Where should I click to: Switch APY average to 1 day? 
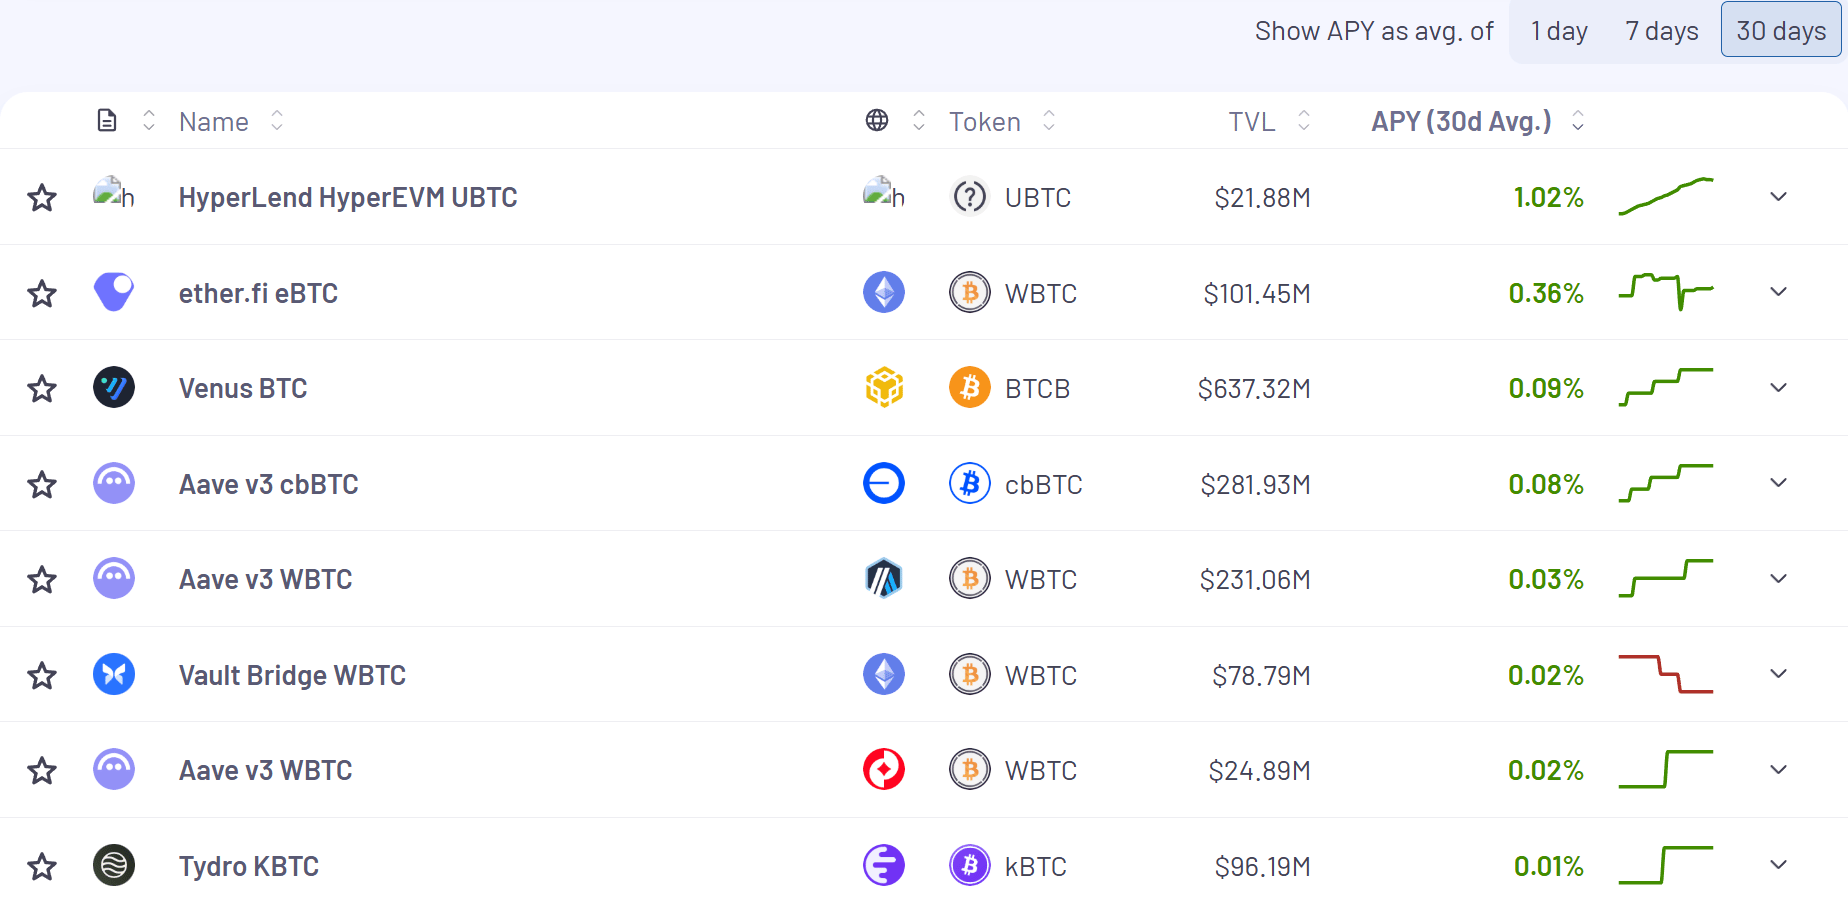[x=1559, y=31]
